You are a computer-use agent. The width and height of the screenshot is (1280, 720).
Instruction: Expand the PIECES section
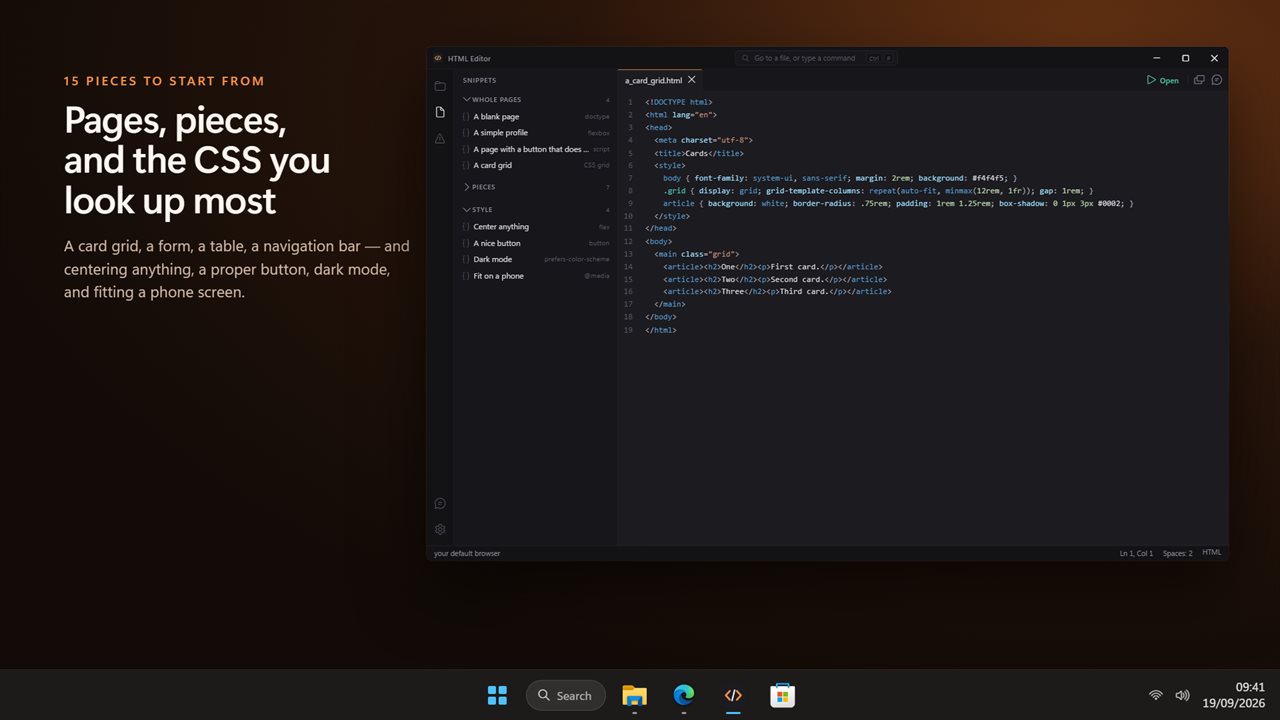point(536,187)
